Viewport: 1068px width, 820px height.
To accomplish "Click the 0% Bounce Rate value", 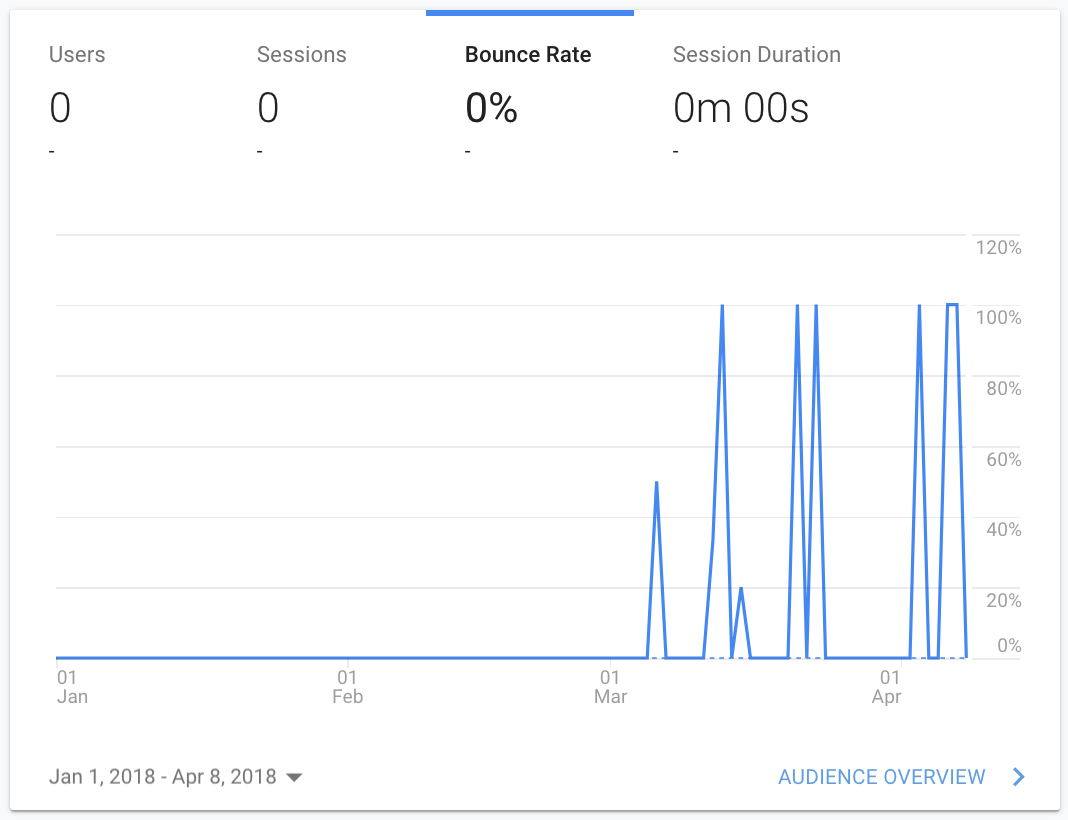I will (x=491, y=108).
